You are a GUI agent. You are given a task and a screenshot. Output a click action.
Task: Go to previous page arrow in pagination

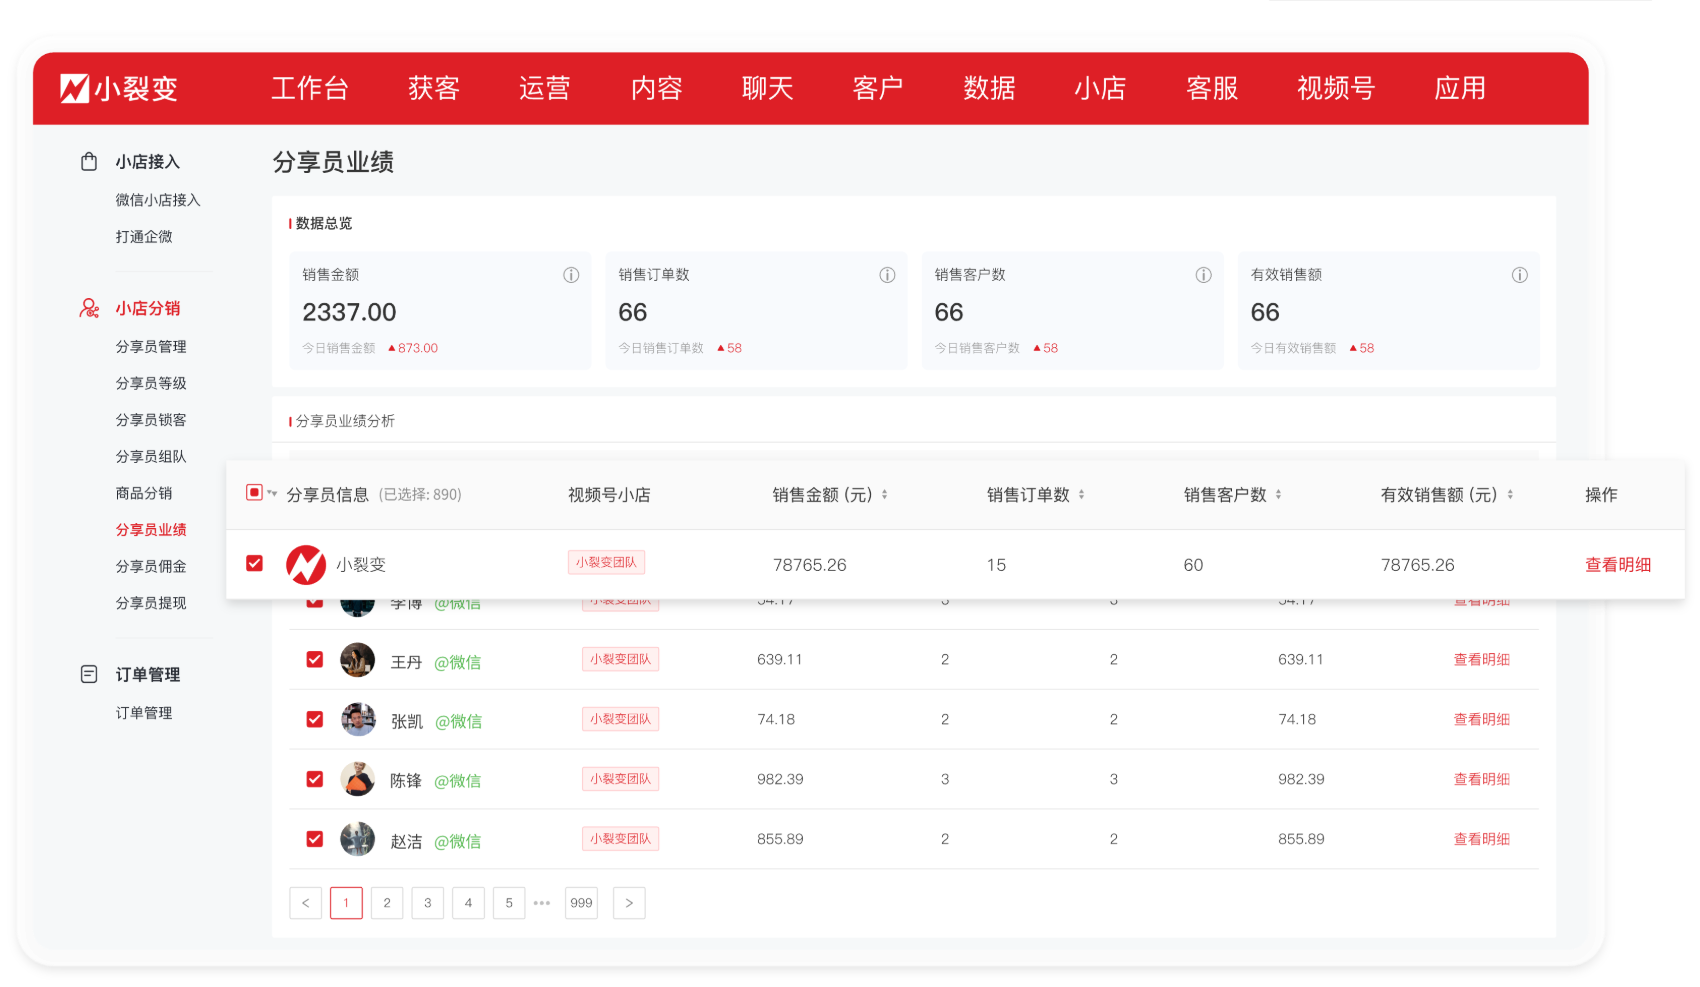(x=306, y=903)
